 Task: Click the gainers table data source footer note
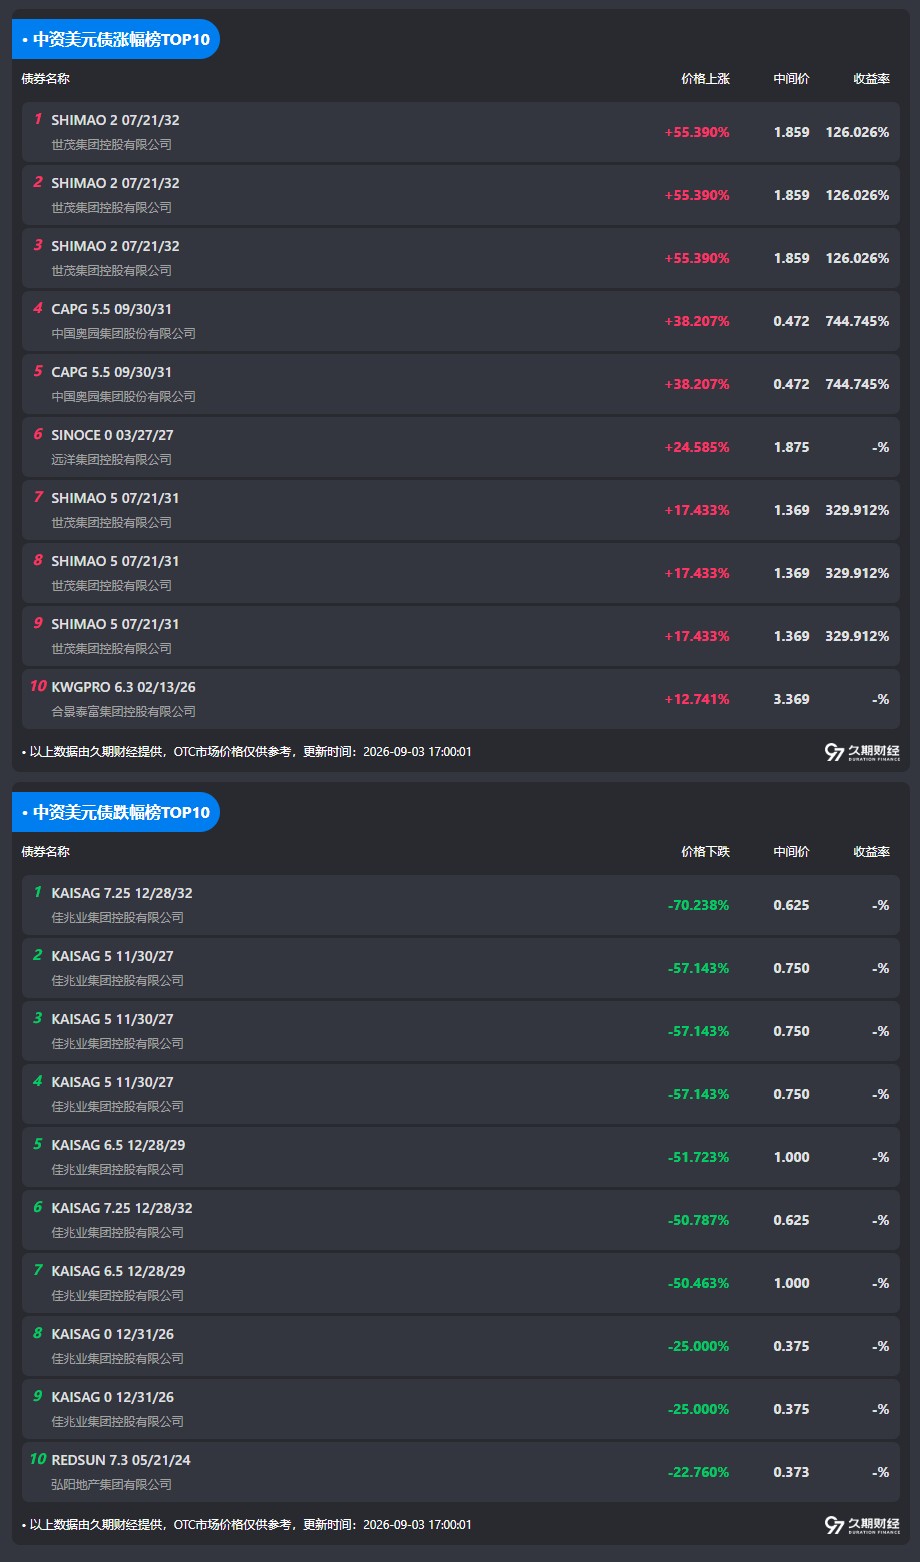(x=246, y=752)
